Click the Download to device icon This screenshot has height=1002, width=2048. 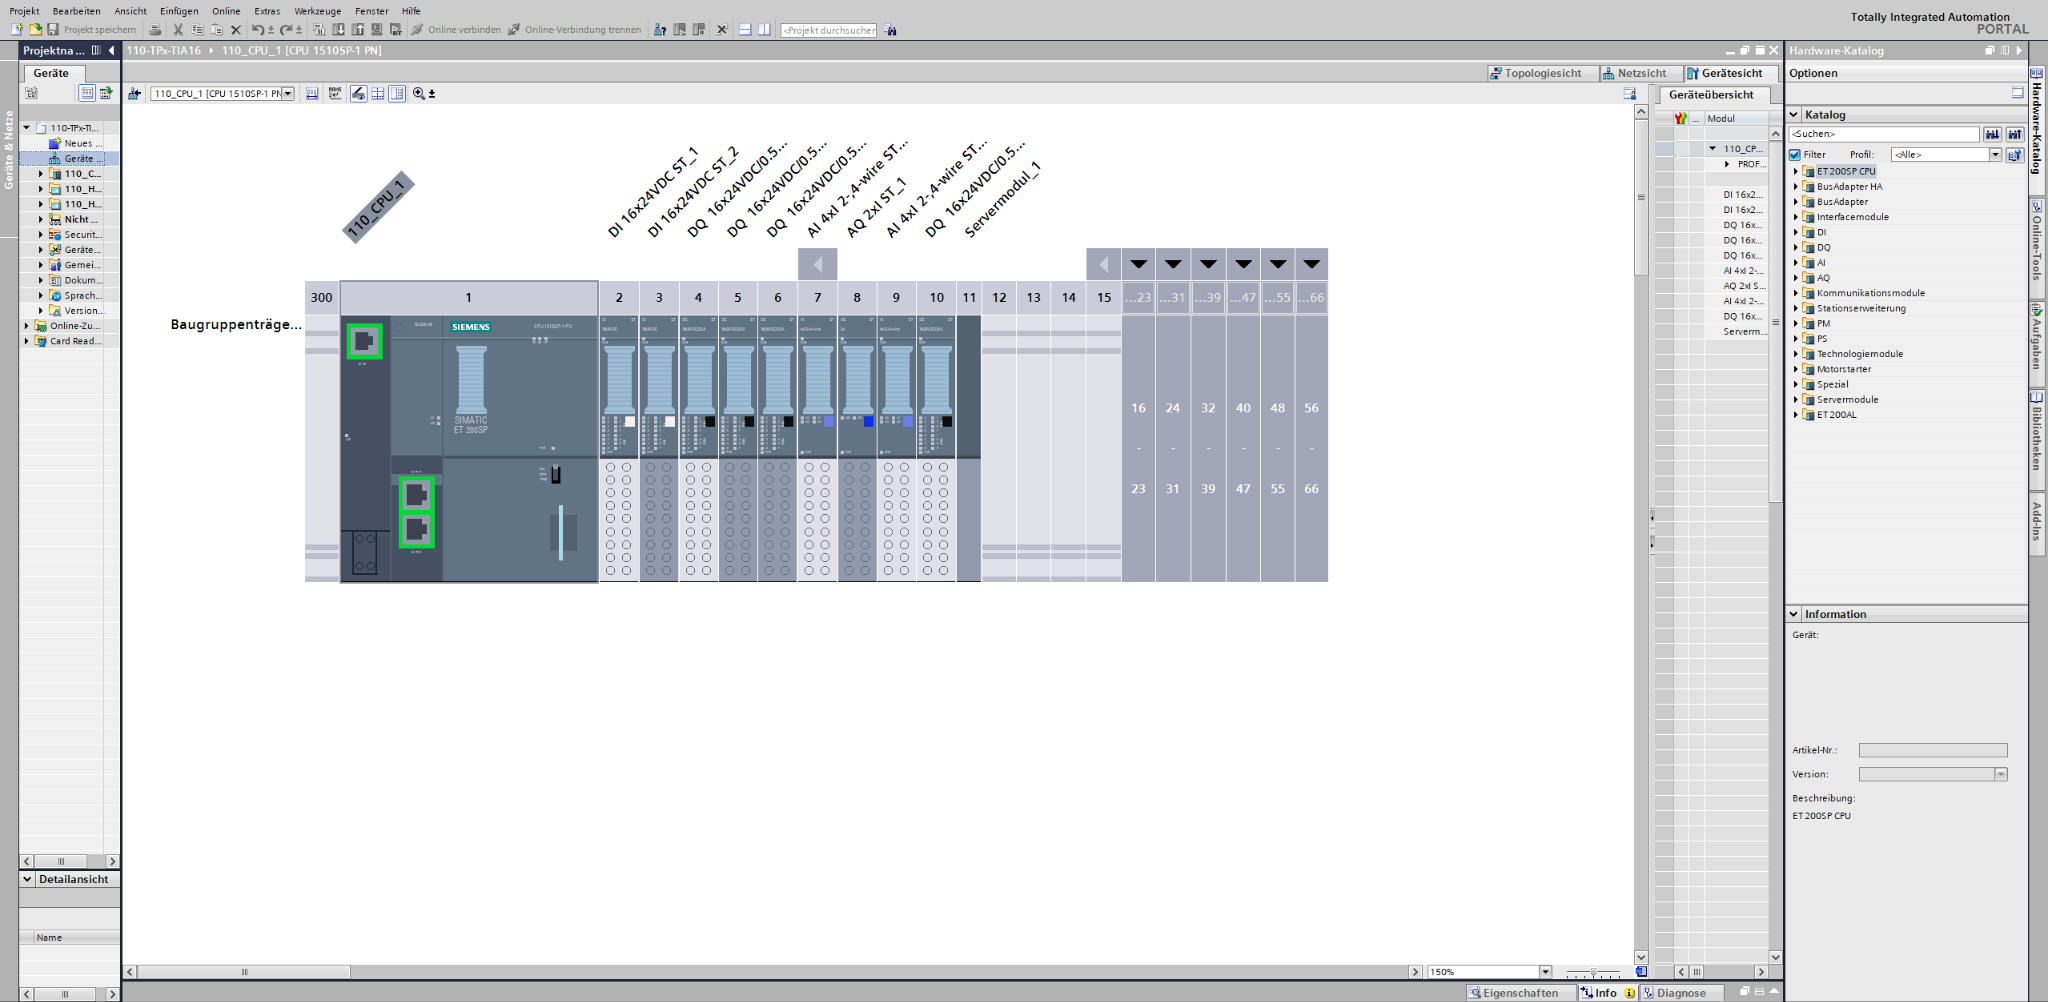click(338, 30)
